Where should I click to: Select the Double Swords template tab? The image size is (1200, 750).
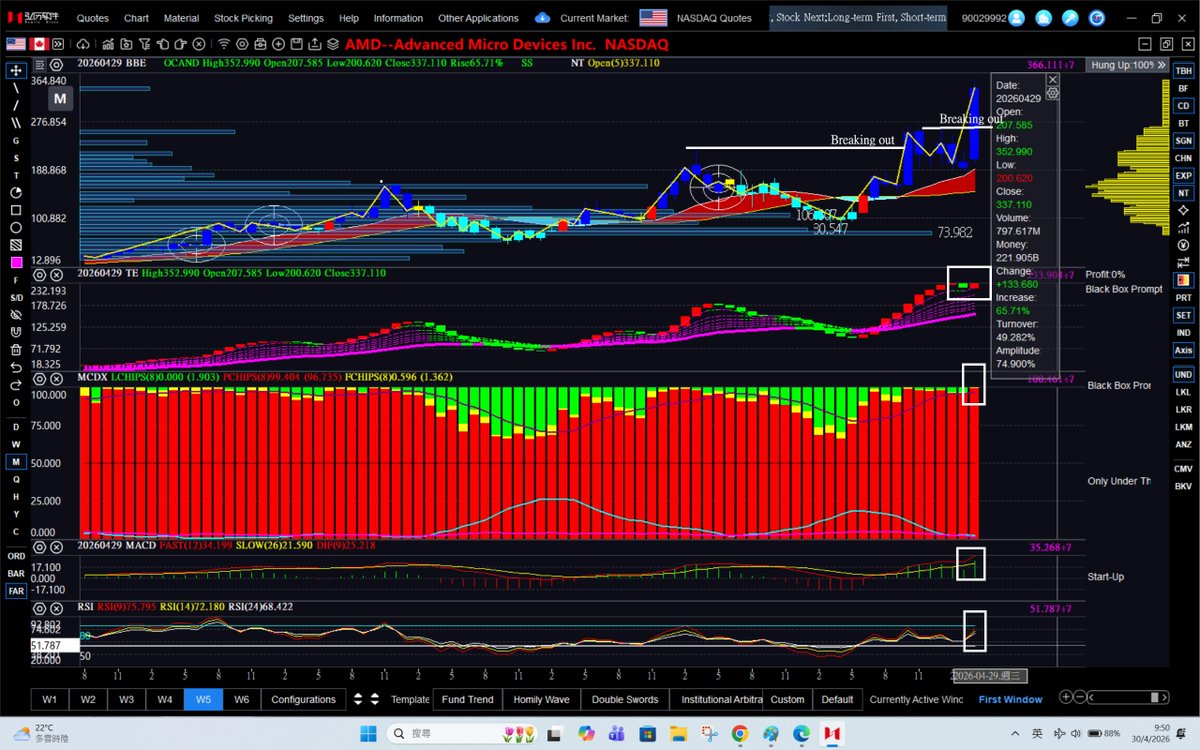[625, 699]
